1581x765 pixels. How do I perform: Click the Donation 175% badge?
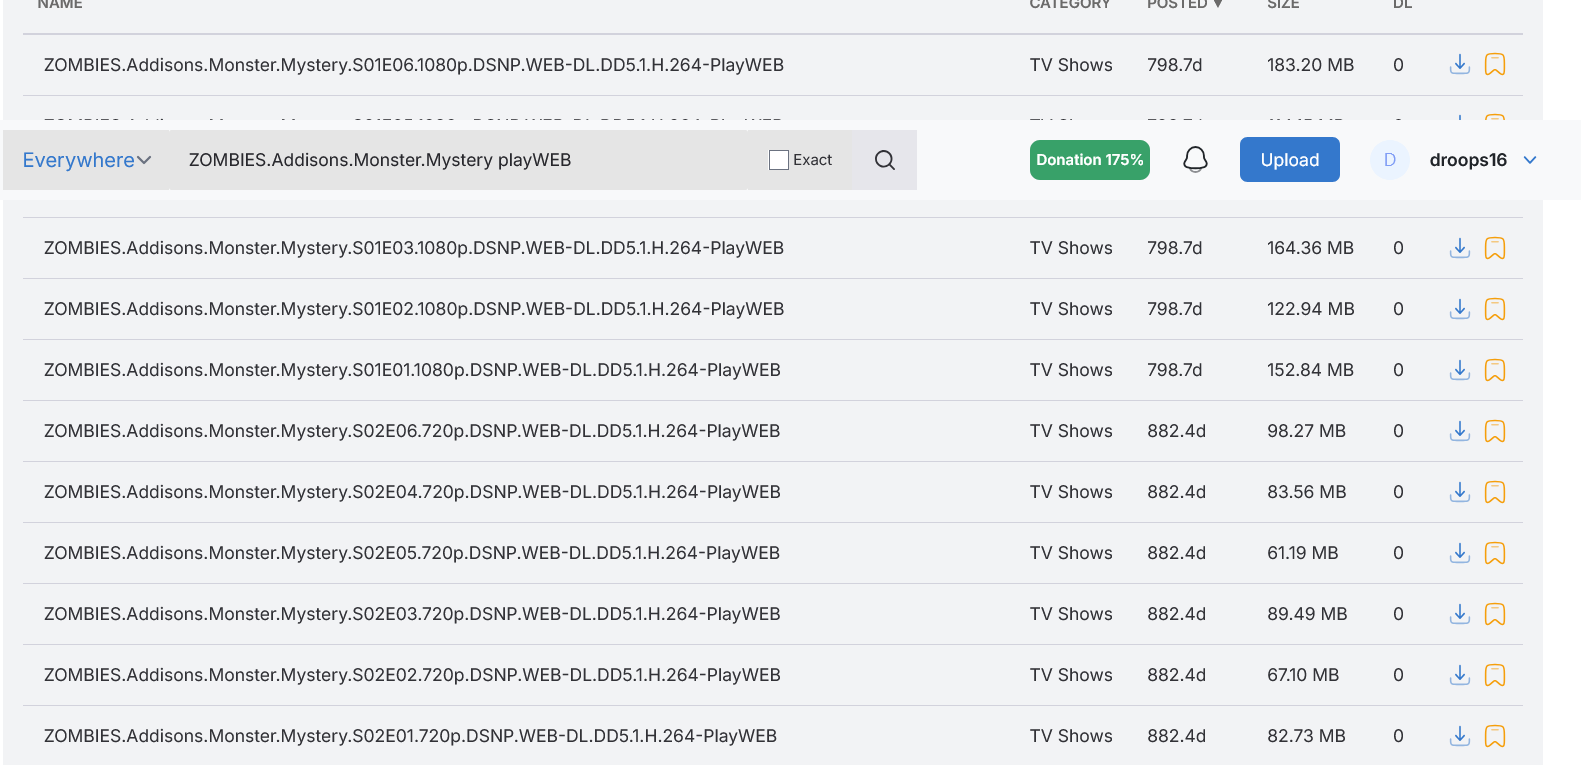point(1089,160)
